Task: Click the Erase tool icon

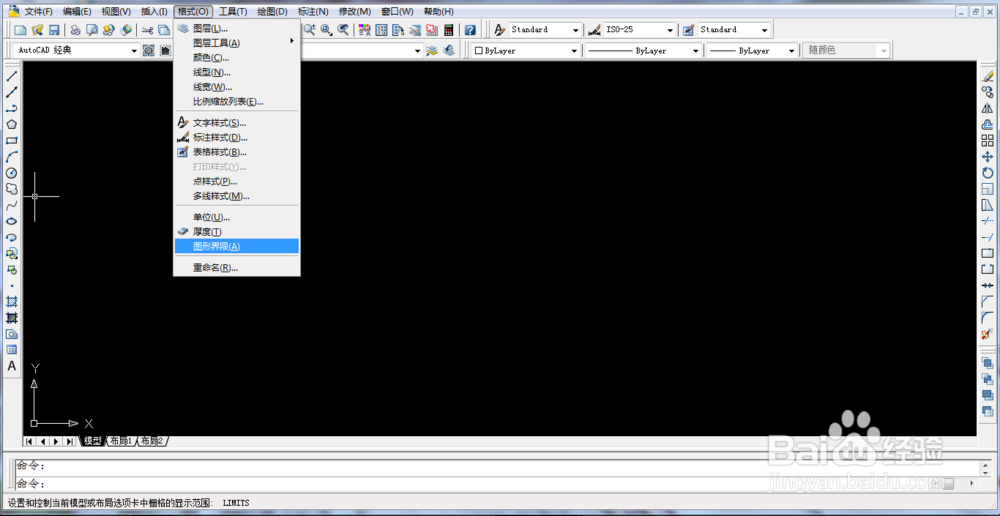Action: coord(987,76)
